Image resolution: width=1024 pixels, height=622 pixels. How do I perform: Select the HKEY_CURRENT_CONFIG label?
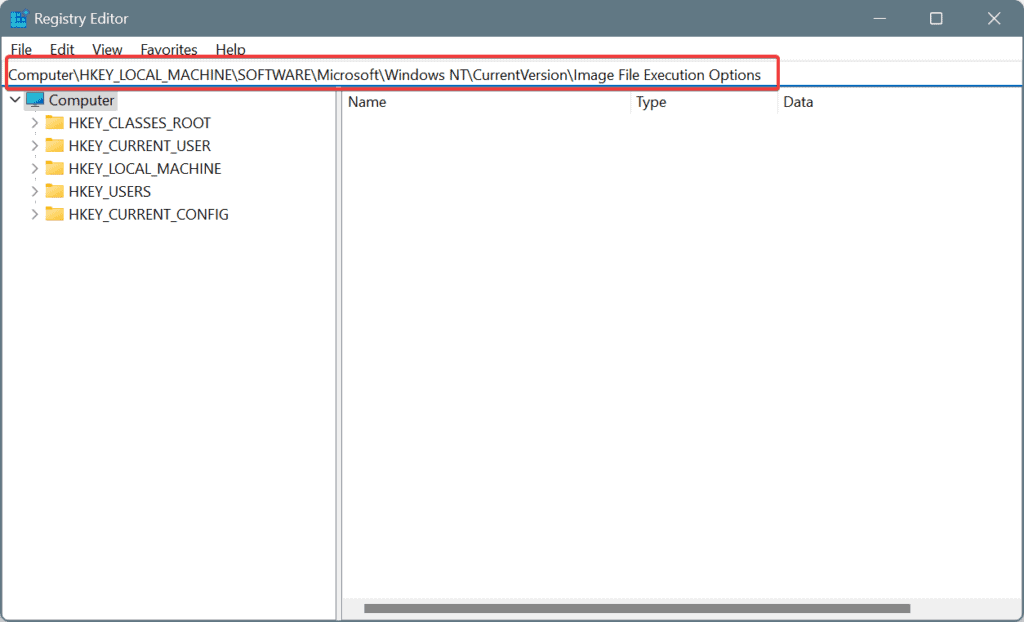148,214
